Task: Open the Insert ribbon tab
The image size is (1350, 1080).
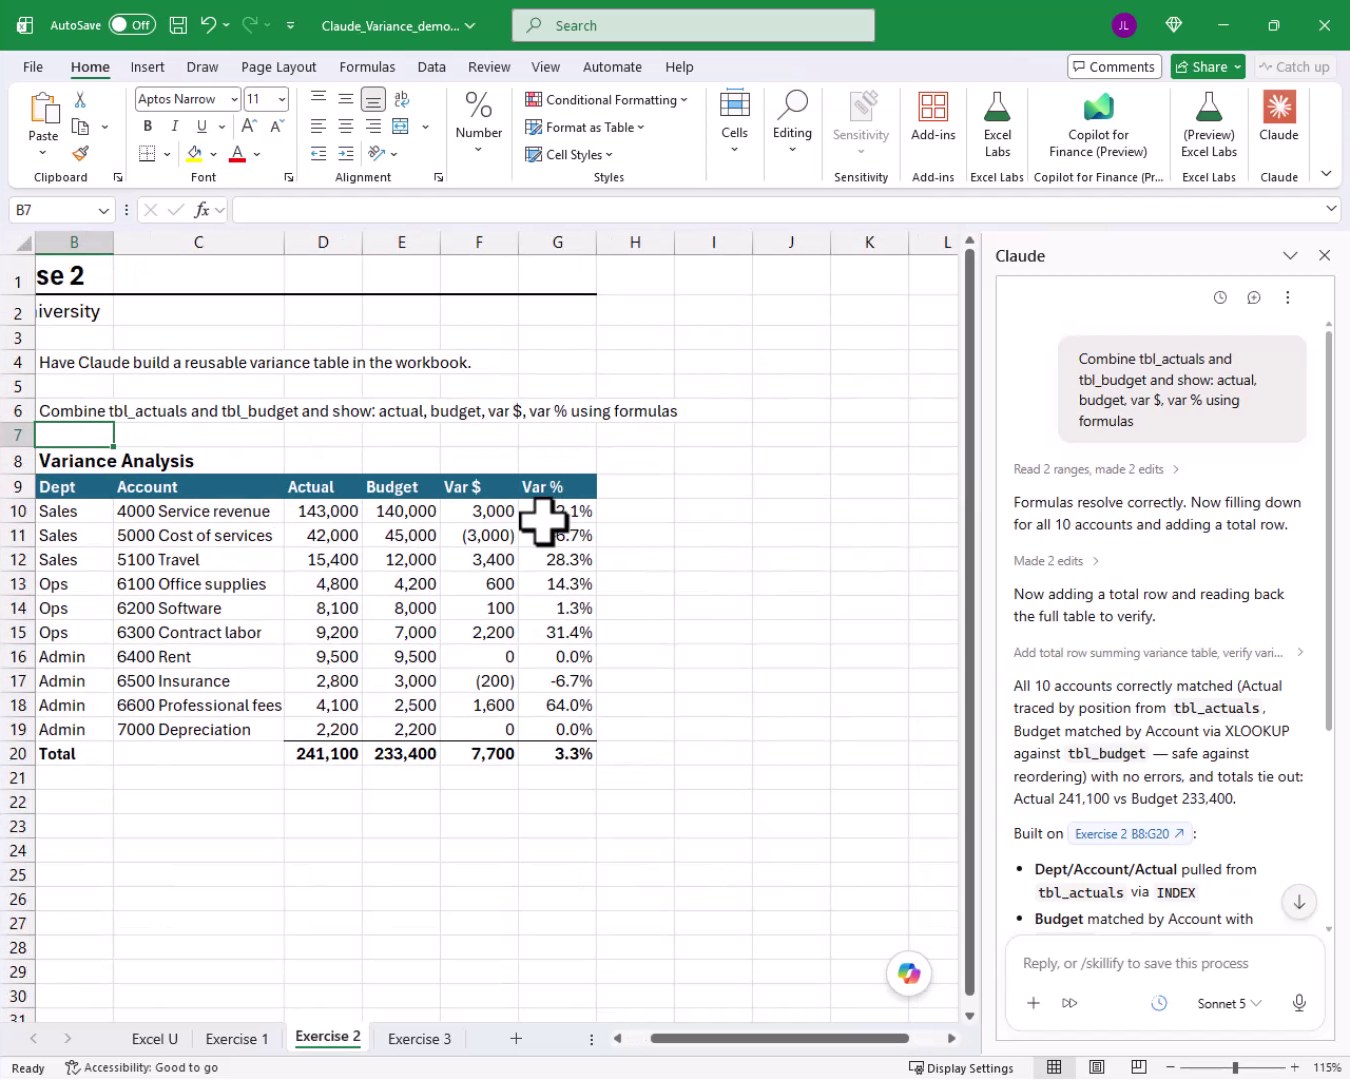Action: click(147, 67)
